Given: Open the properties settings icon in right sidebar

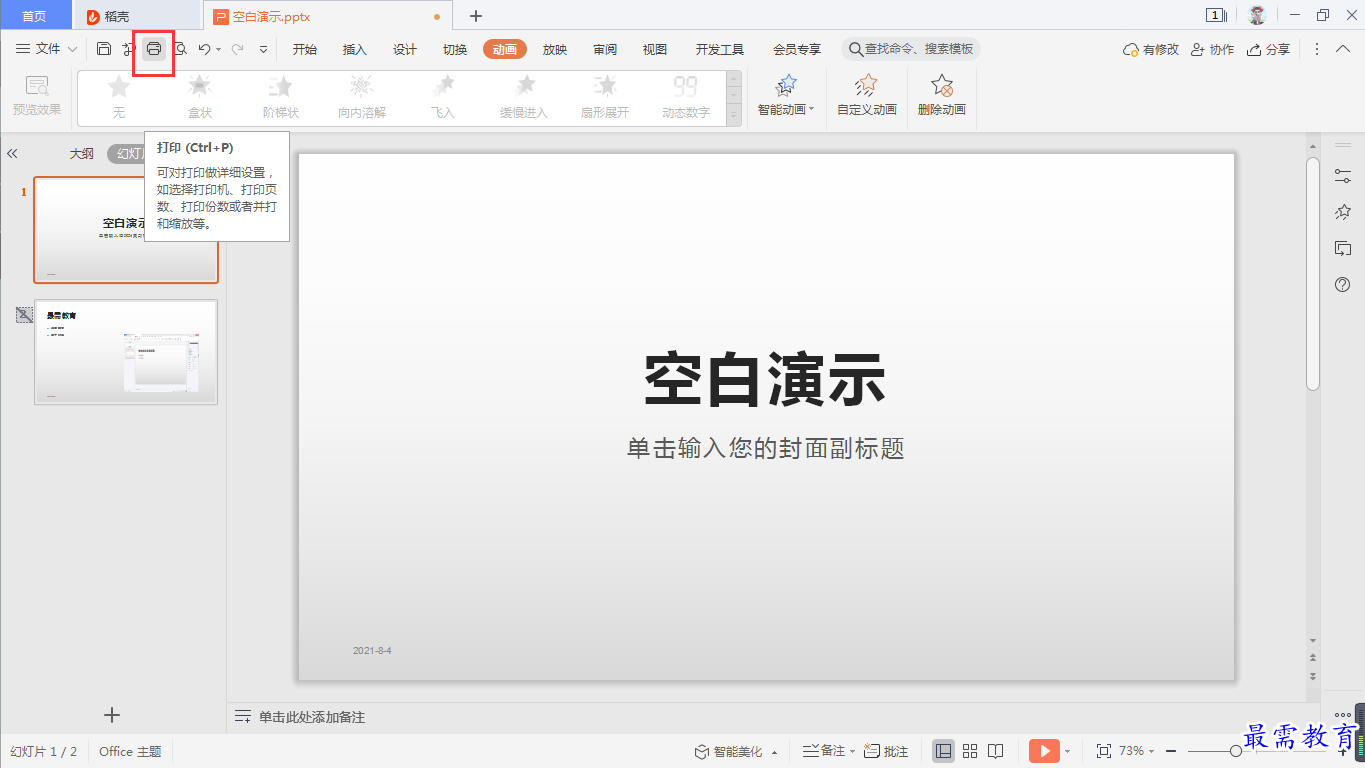Looking at the screenshot, I should coord(1343,175).
